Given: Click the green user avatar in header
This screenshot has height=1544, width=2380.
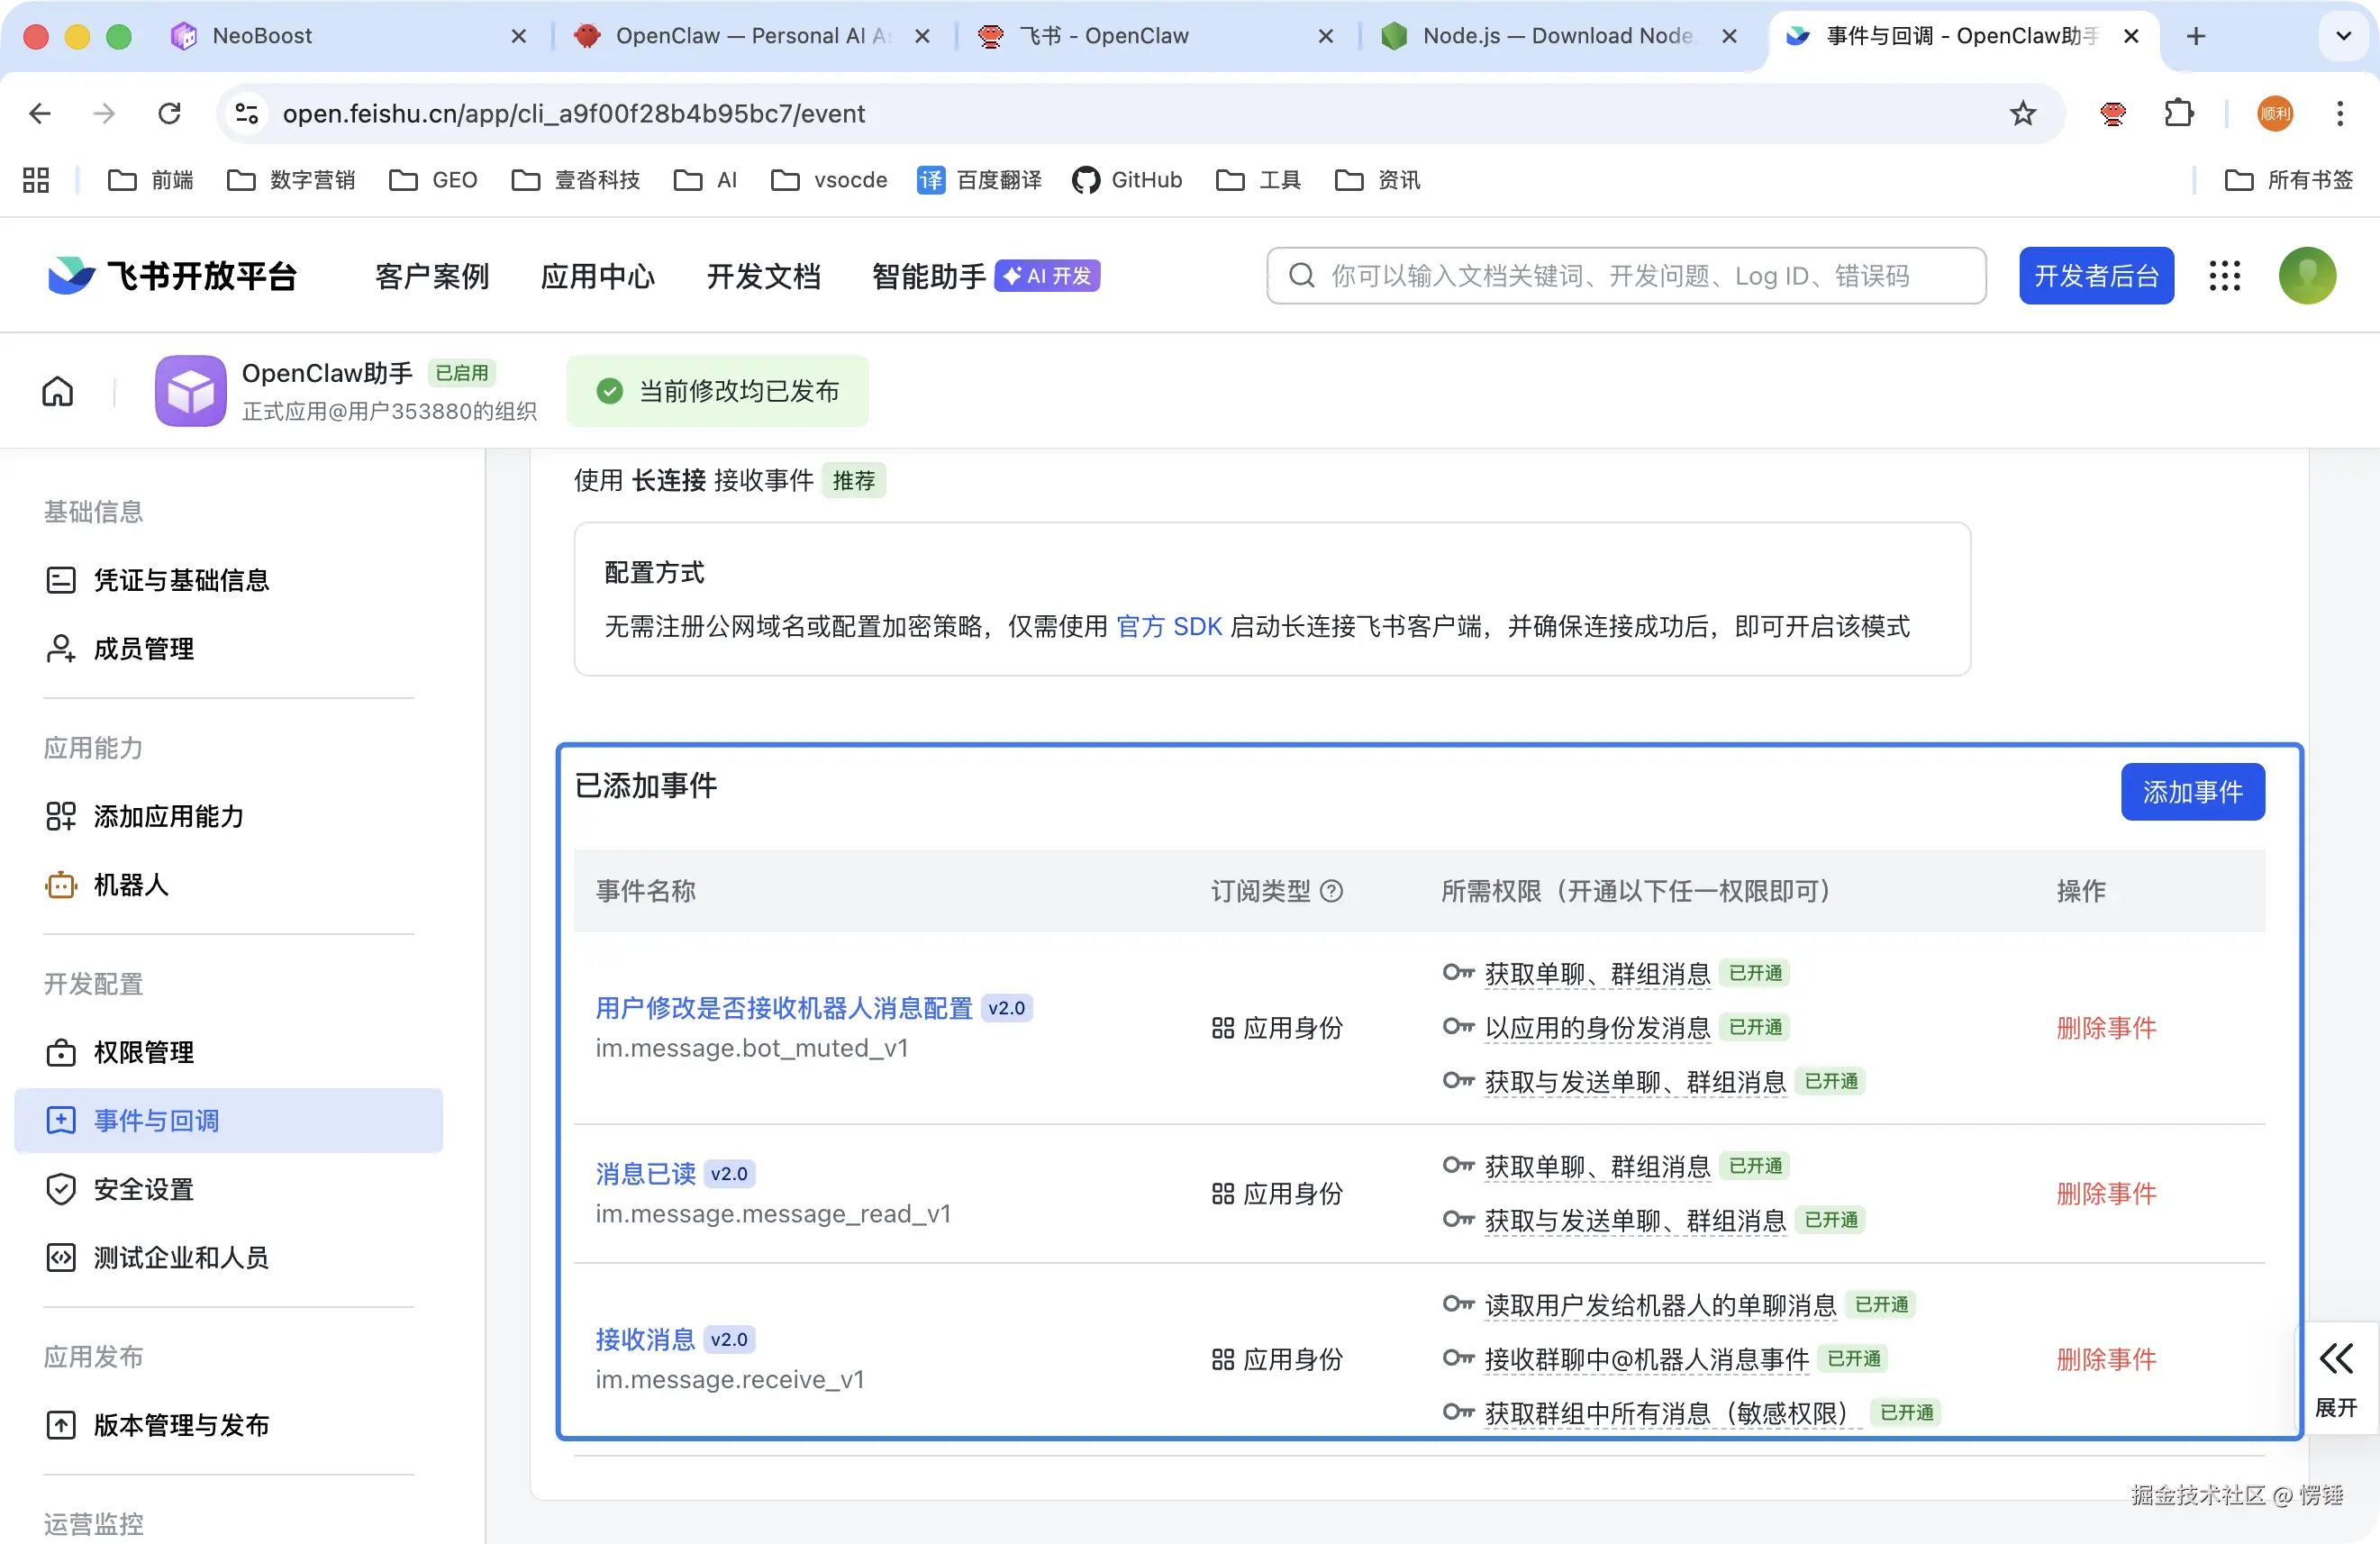Looking at the screenshot, I should [2307, 276].
